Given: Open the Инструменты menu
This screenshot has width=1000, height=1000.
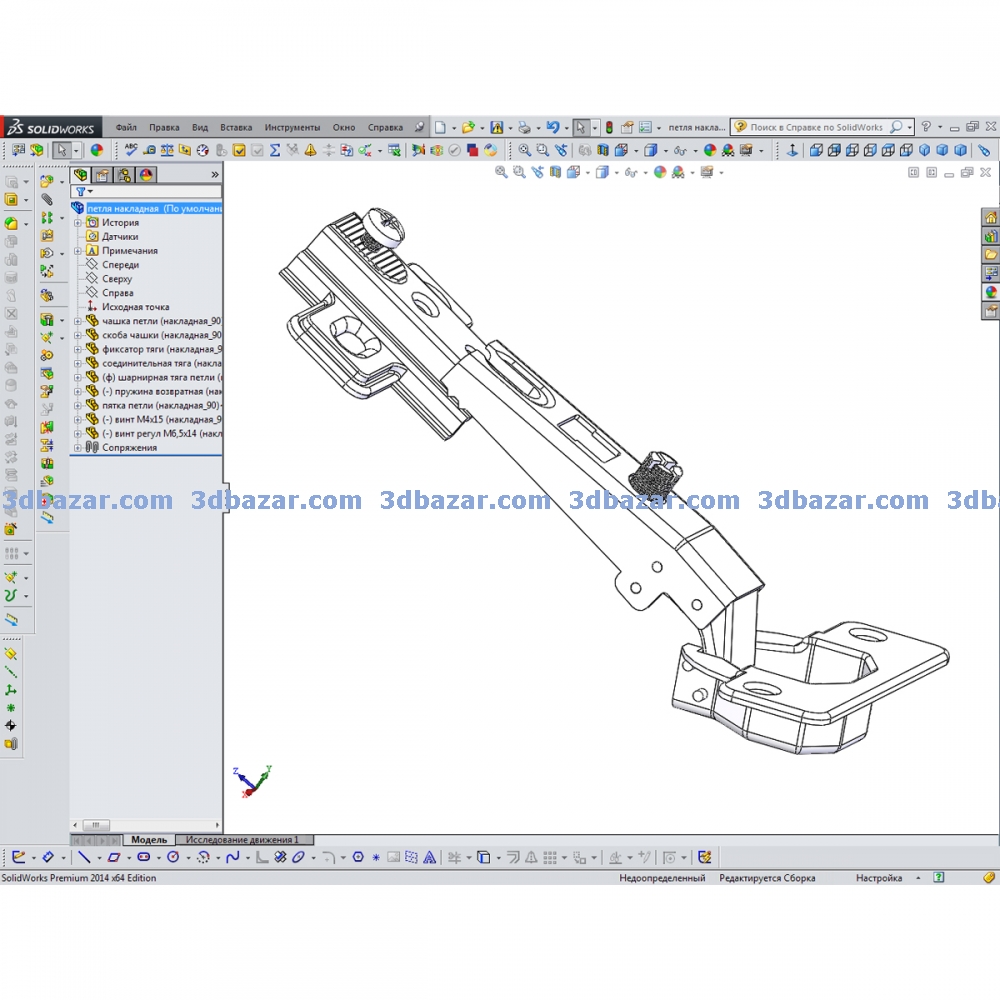Looking at the screenshot, I should (x=292, y=128).
